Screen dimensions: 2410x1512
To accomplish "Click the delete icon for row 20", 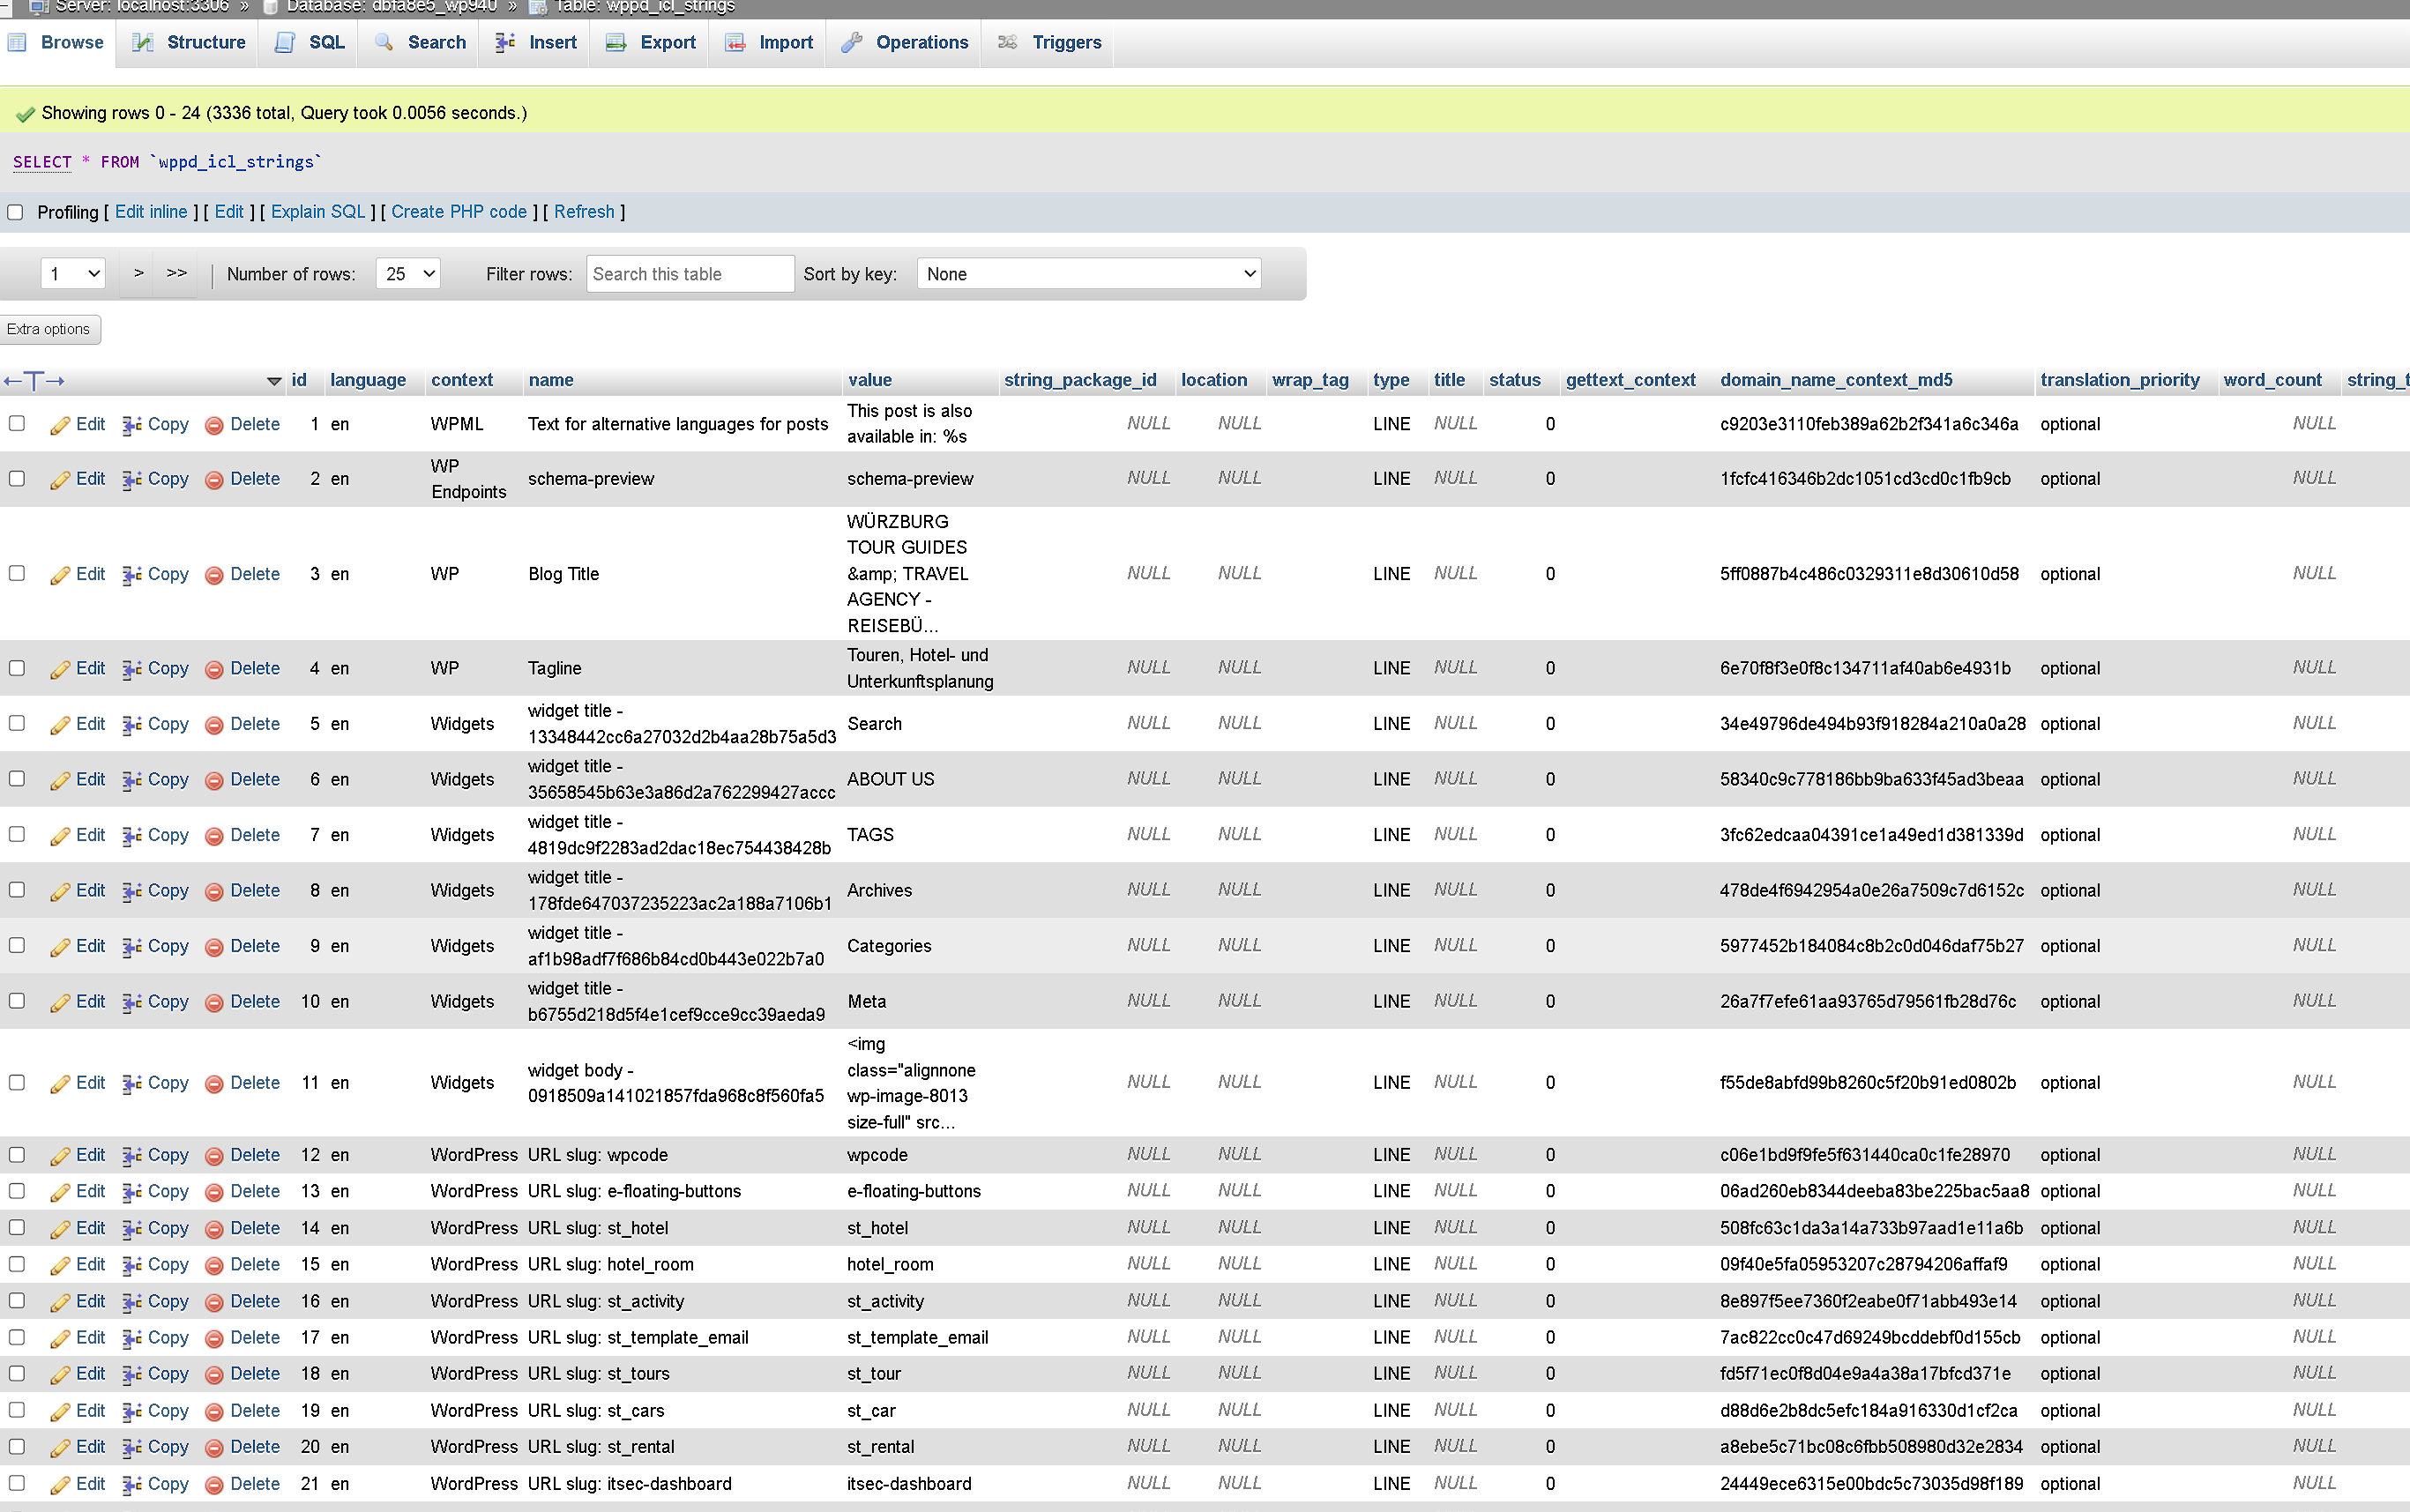I will [214, 1448].
